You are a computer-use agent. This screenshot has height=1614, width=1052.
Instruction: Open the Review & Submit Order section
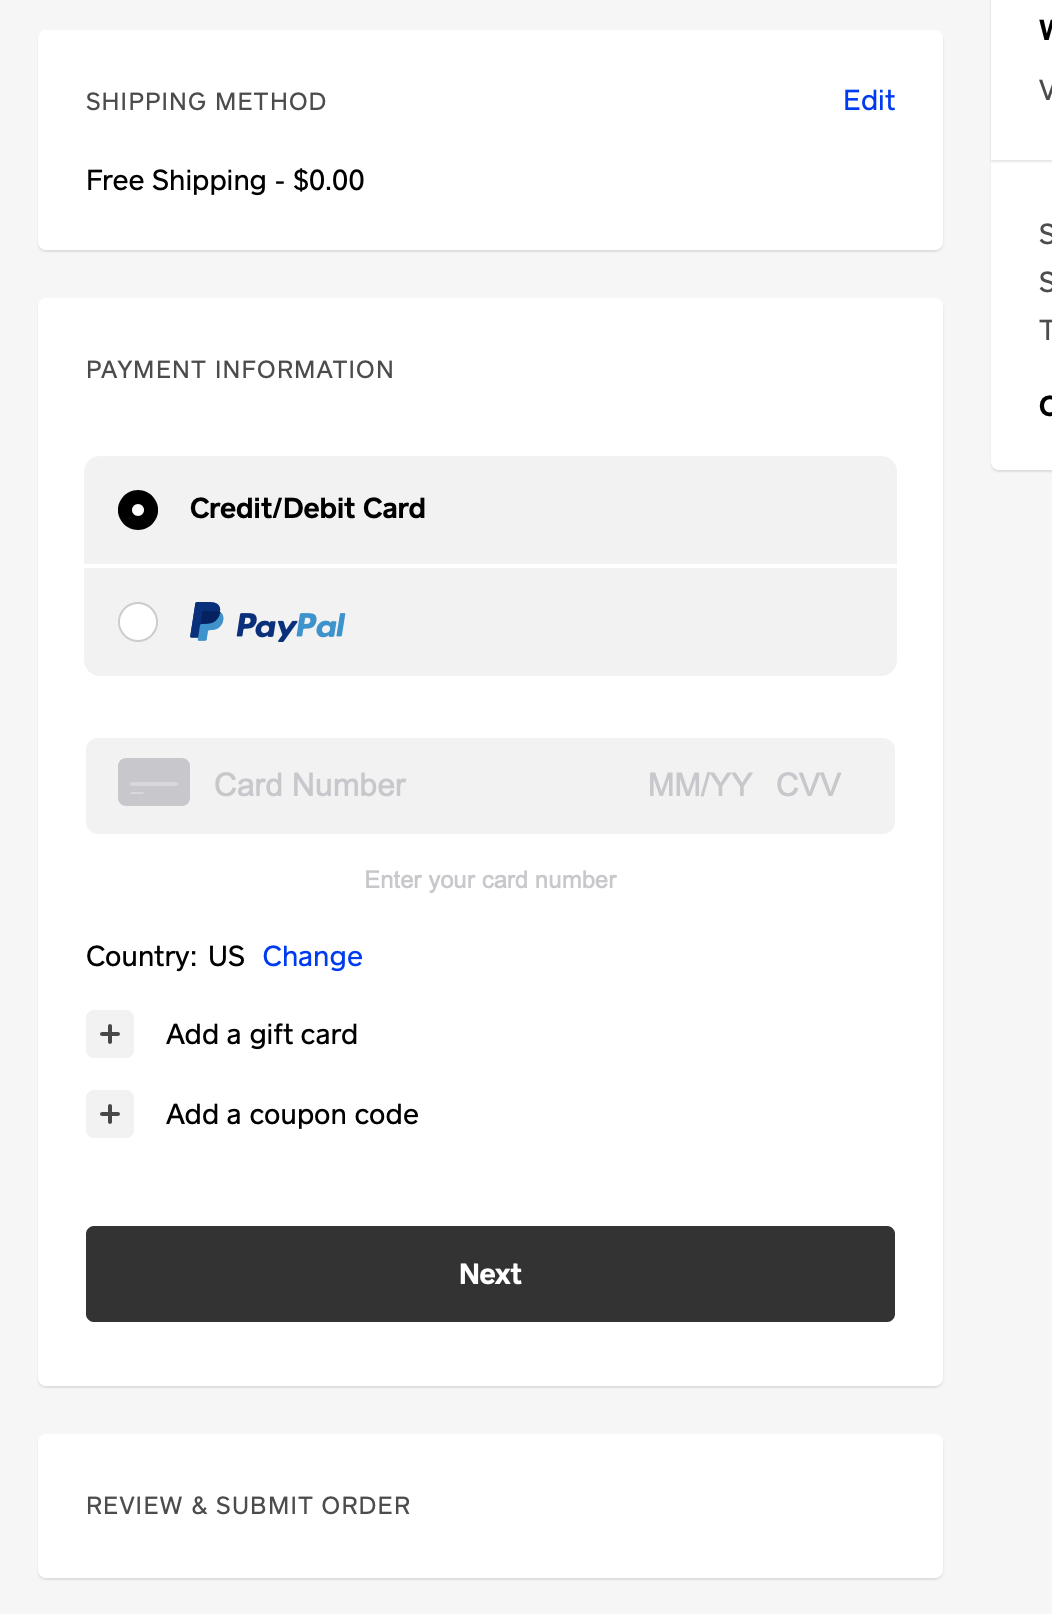pyautogui.click(x=248, y=1506)
